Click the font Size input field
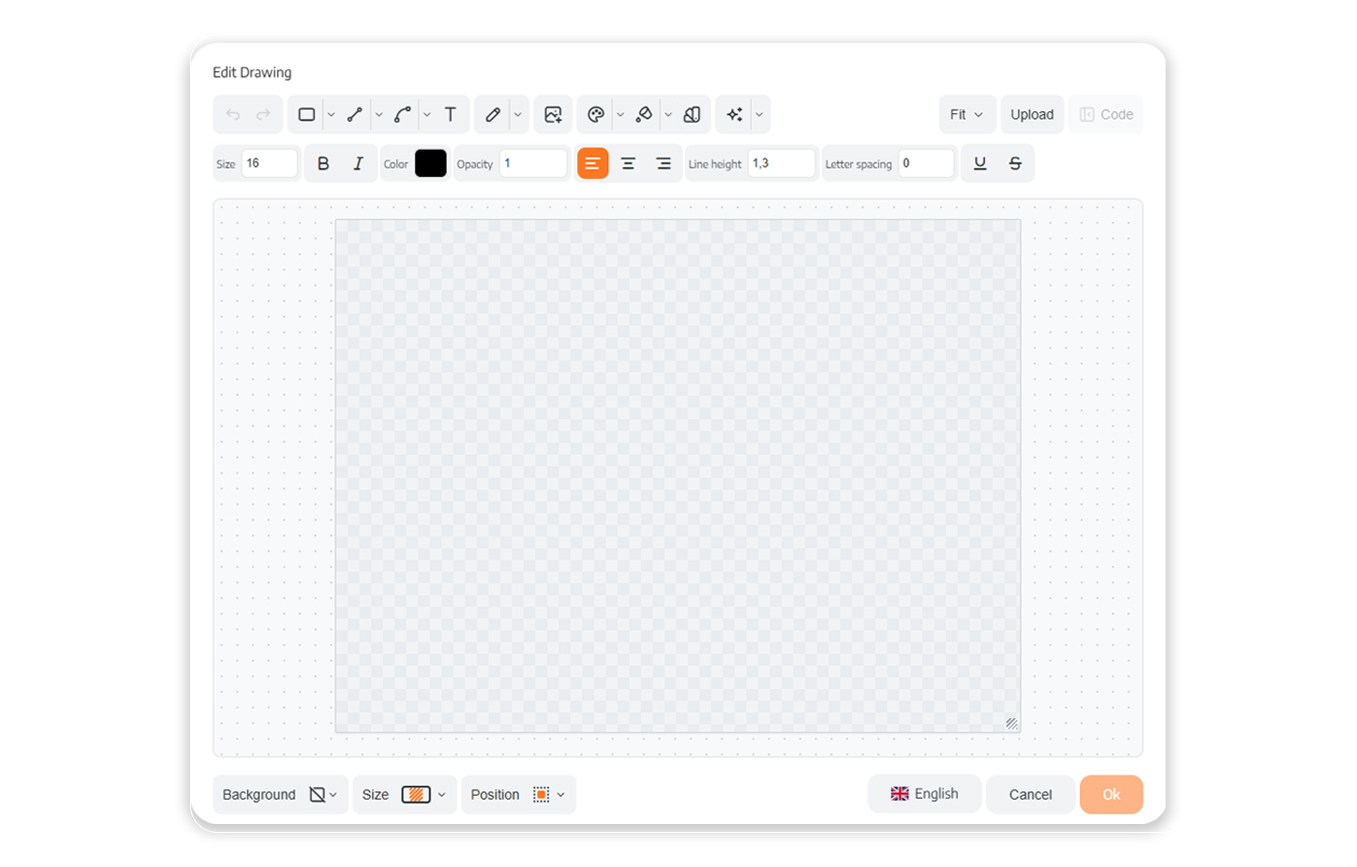This screenshot has width=1357, height=867. coord(270,163)
